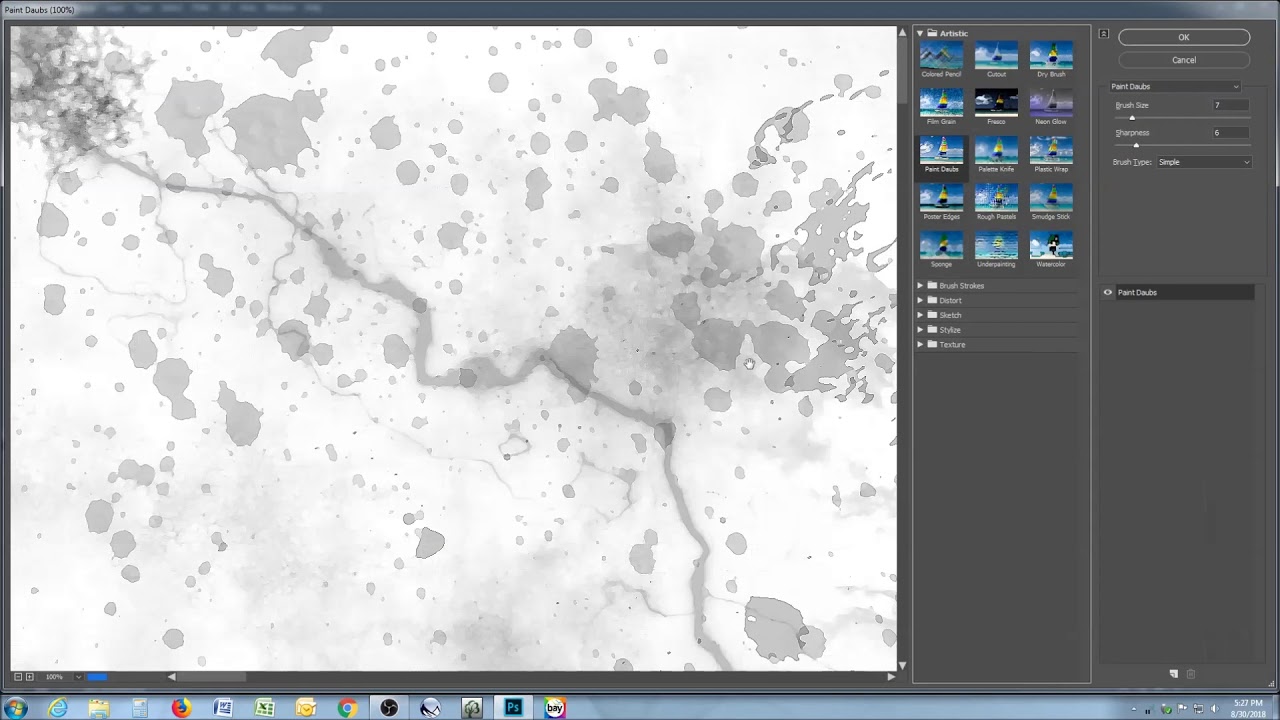
Task: Click preview horizontal scroll-left arrow
Action: (171, 677)
